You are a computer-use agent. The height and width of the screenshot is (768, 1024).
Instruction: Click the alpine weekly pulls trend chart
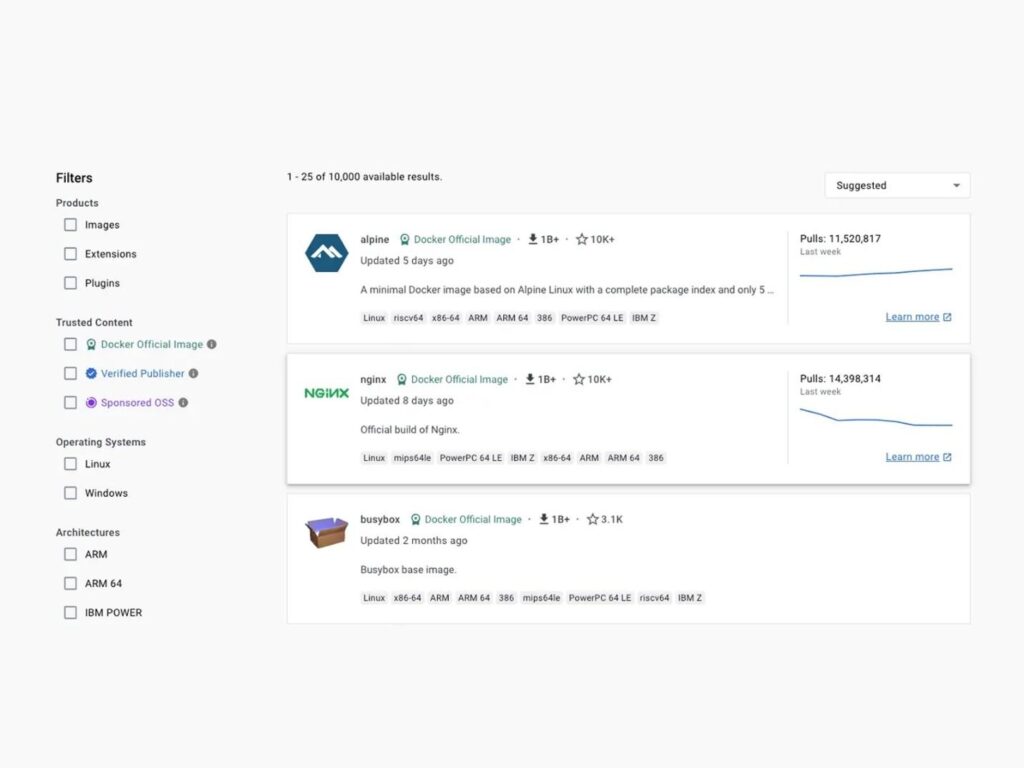(876, 272)
